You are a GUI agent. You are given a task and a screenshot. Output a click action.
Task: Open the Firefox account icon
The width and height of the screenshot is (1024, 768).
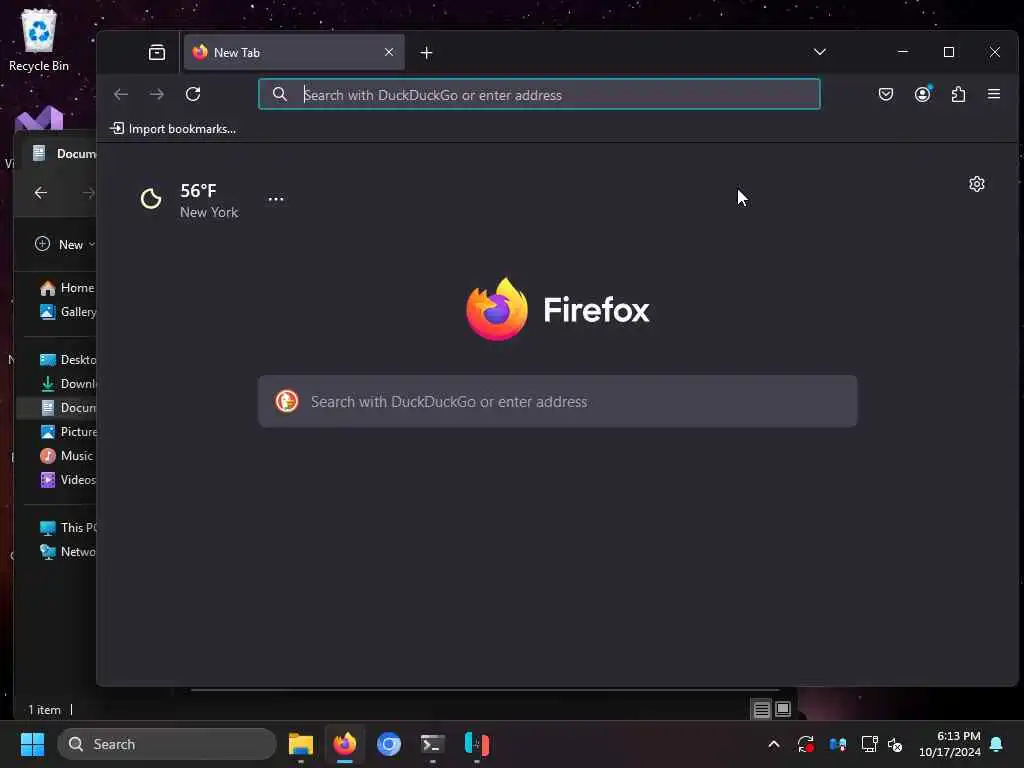click(922, 95)
